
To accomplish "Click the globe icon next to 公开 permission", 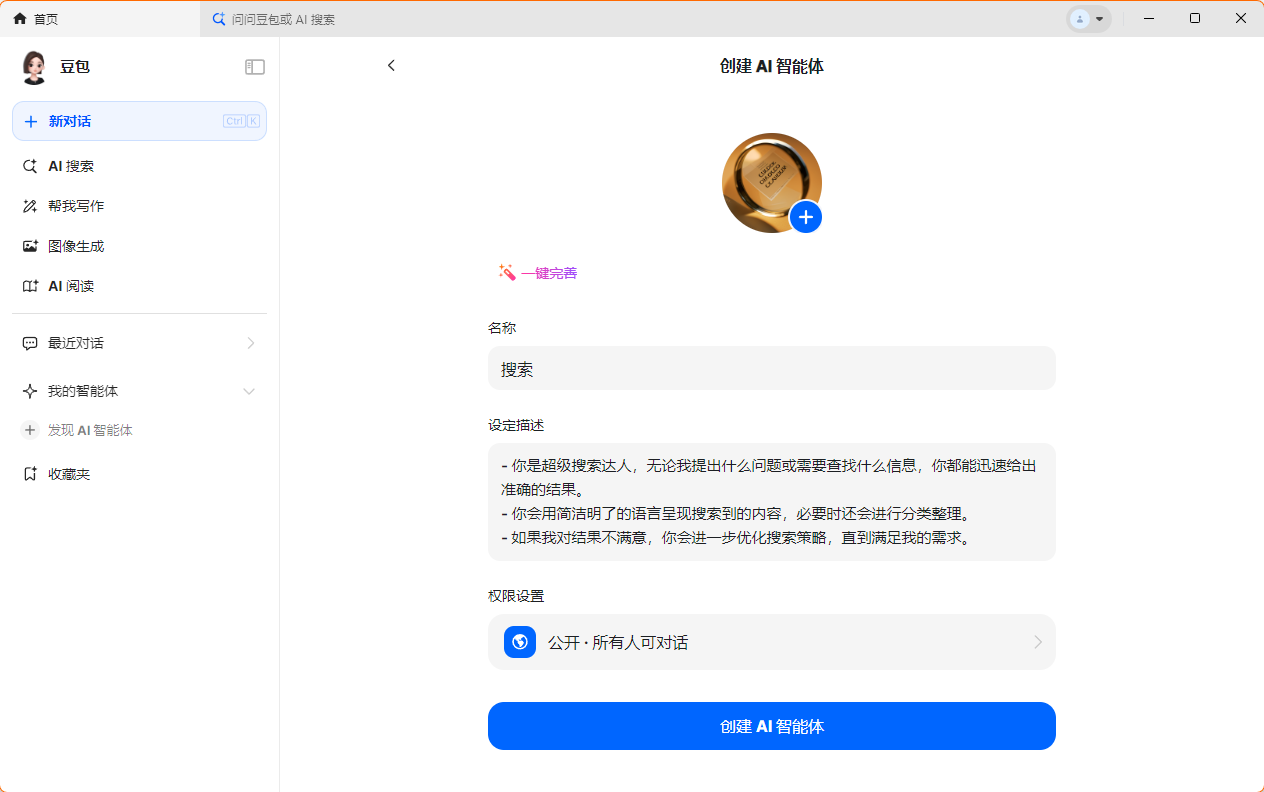I will tap(519, 641).
